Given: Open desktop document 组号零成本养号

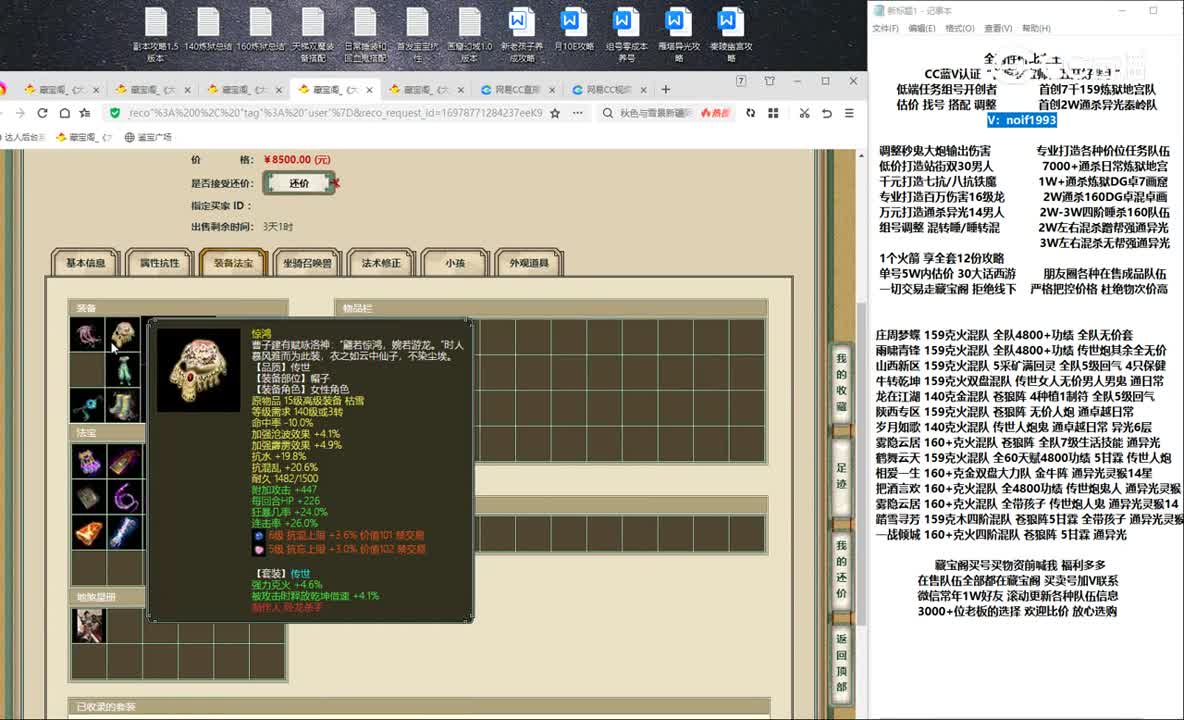Looking at the screenshot, I should point(625,35).
